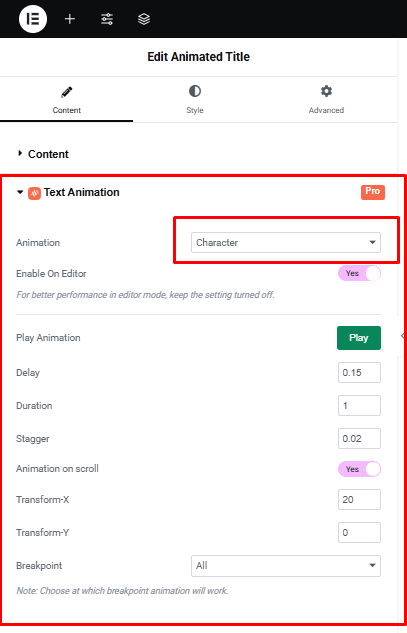Screen dimensions: 407x633
Task: Click the Pro badge
Action: click(x=373, y=192)
